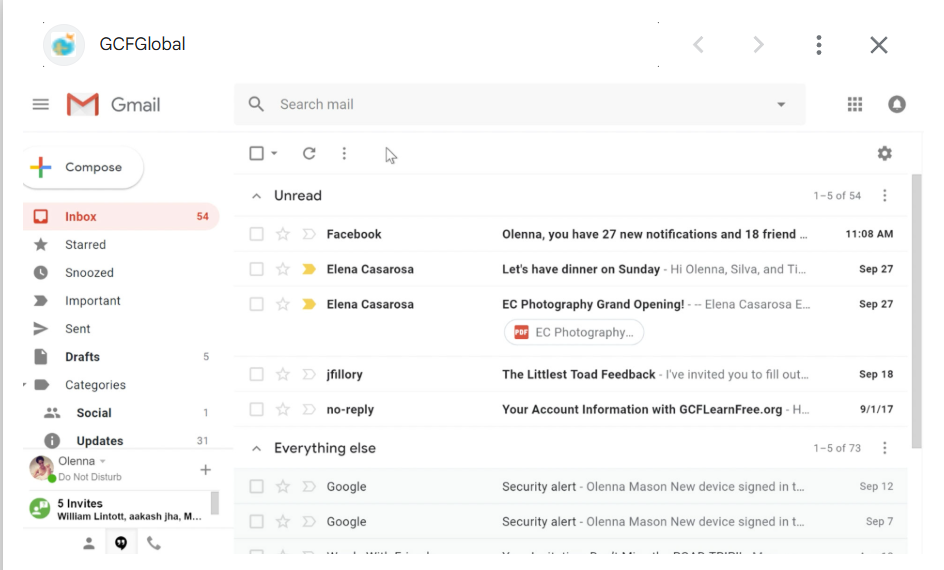The image size is (944, 570).
Task: Select the Facebook email checkbox
Action: (256, 234)
